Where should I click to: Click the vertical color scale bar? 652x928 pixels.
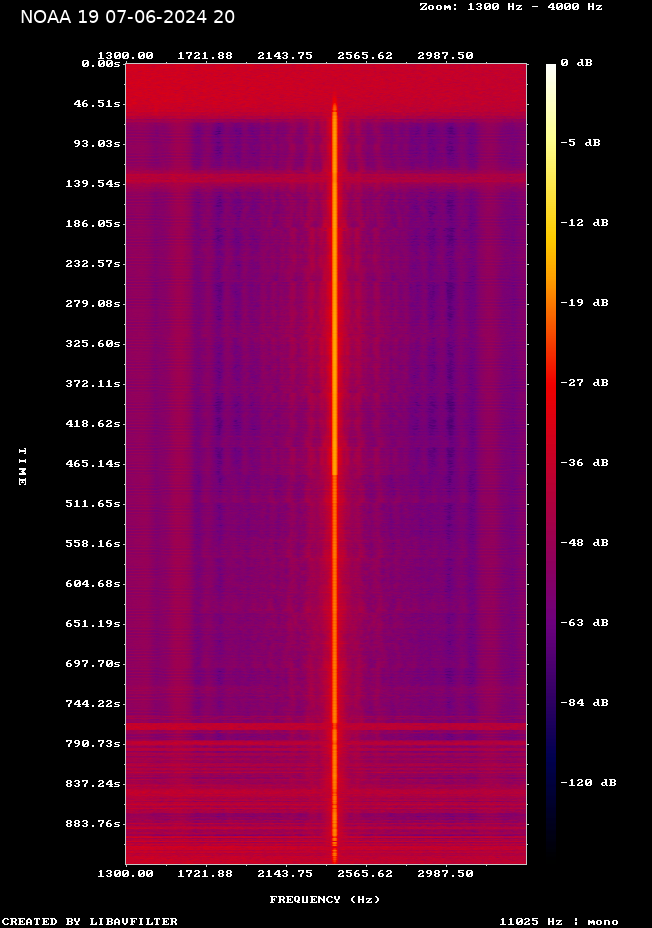[x=550, y=460]
